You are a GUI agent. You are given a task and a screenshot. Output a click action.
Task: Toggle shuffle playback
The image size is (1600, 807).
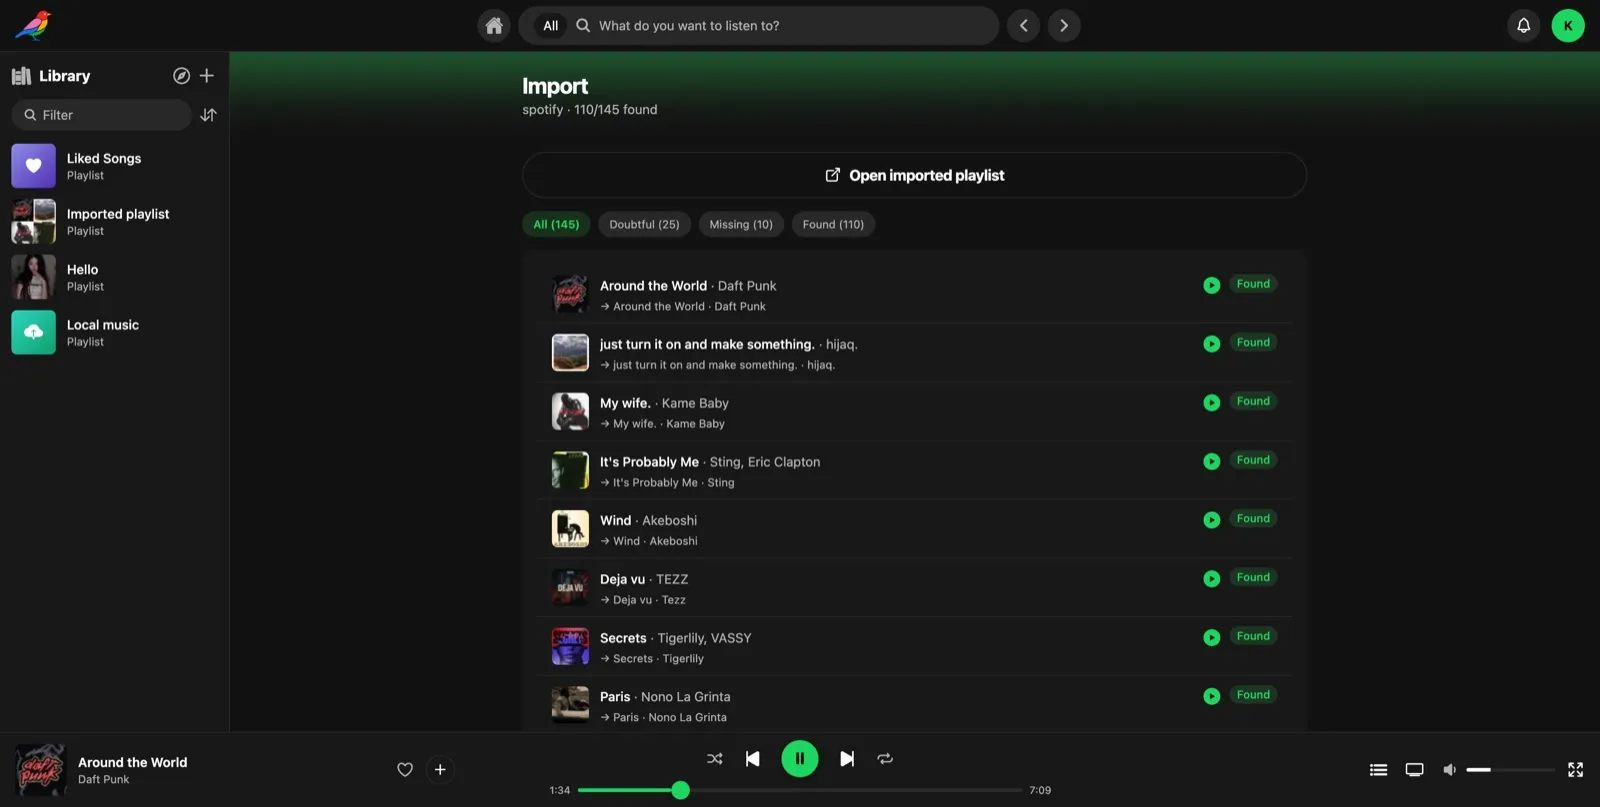pyautogui.click(x=714, y=759)
